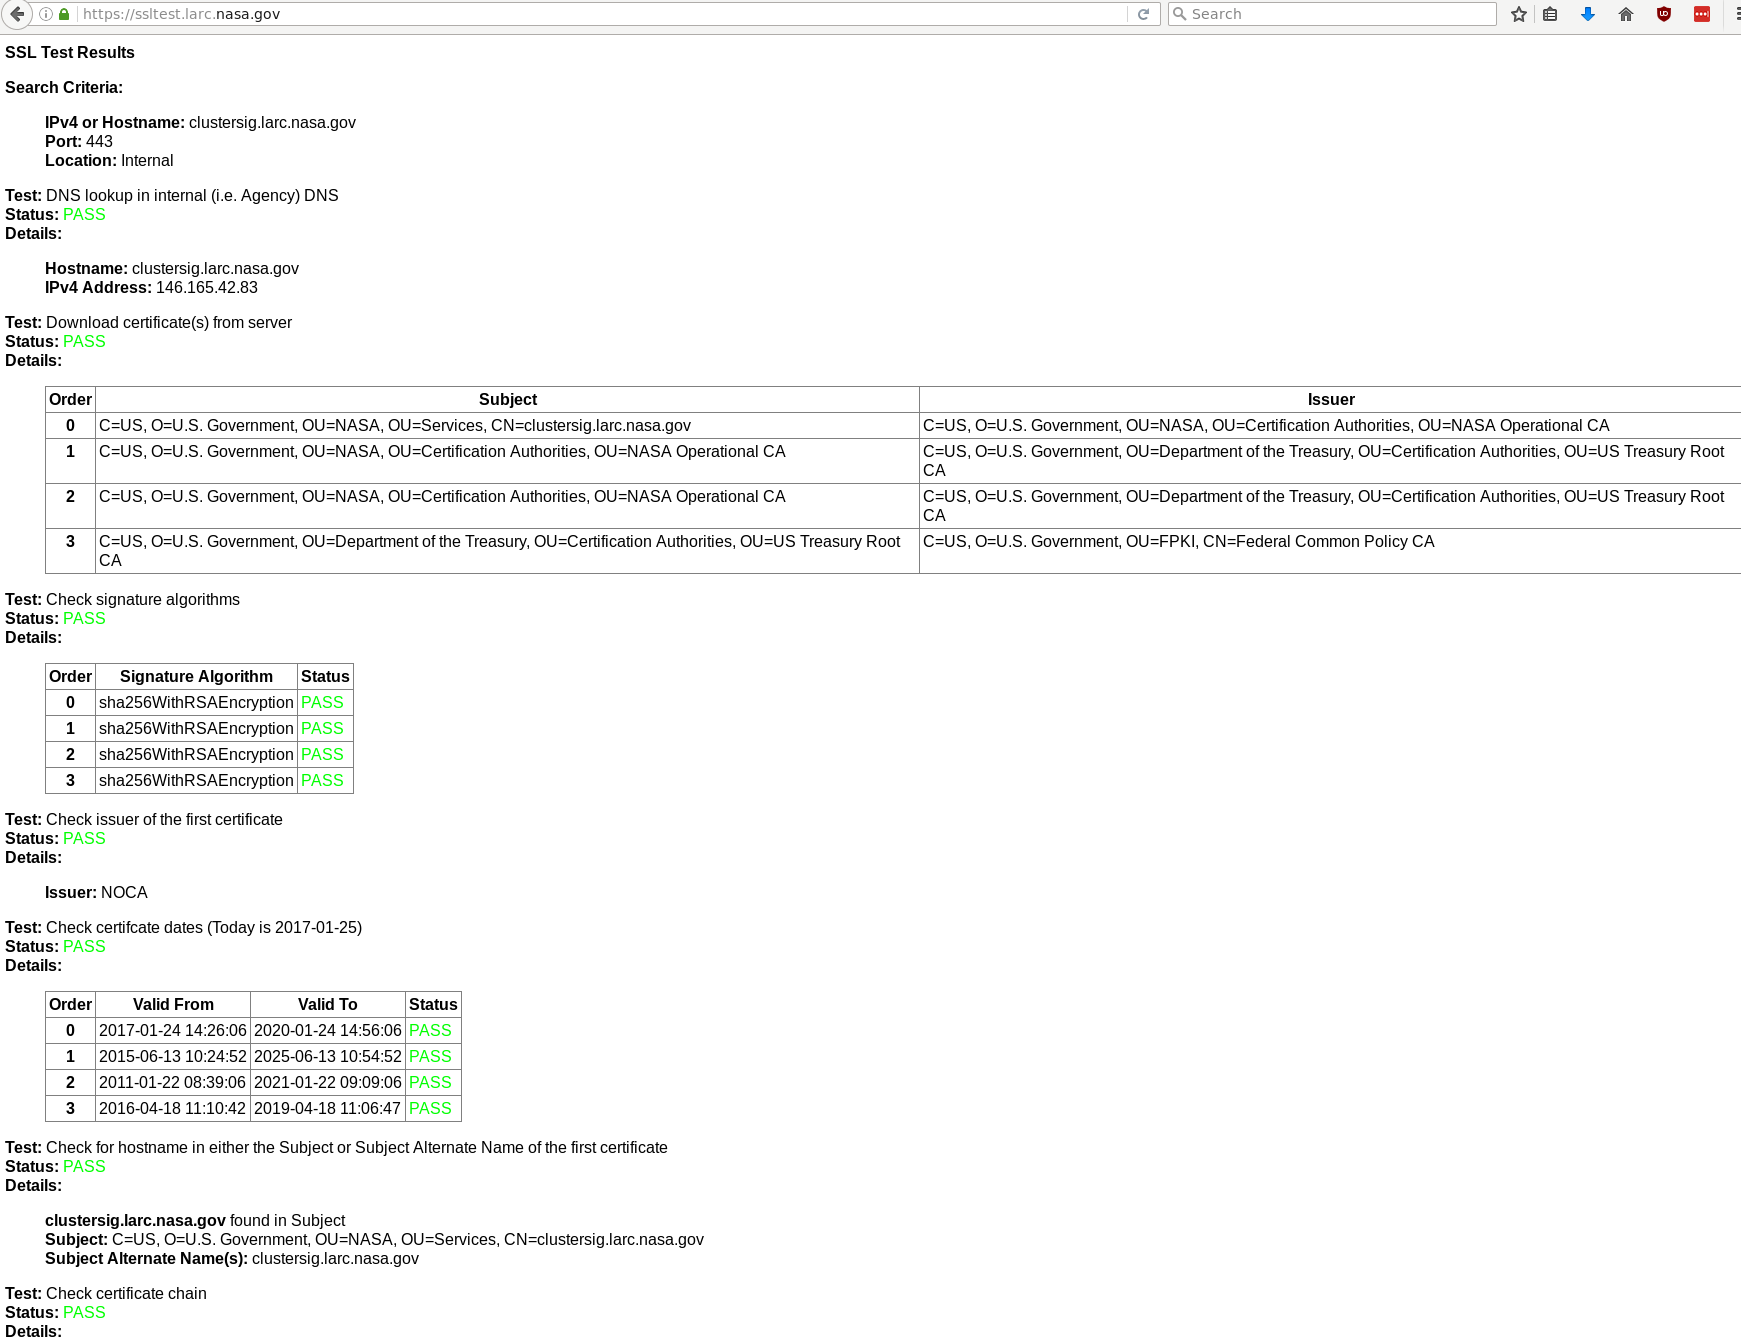Go back using the back arrow
This screenshot has width=1741, height=1337.
point(16,14)
